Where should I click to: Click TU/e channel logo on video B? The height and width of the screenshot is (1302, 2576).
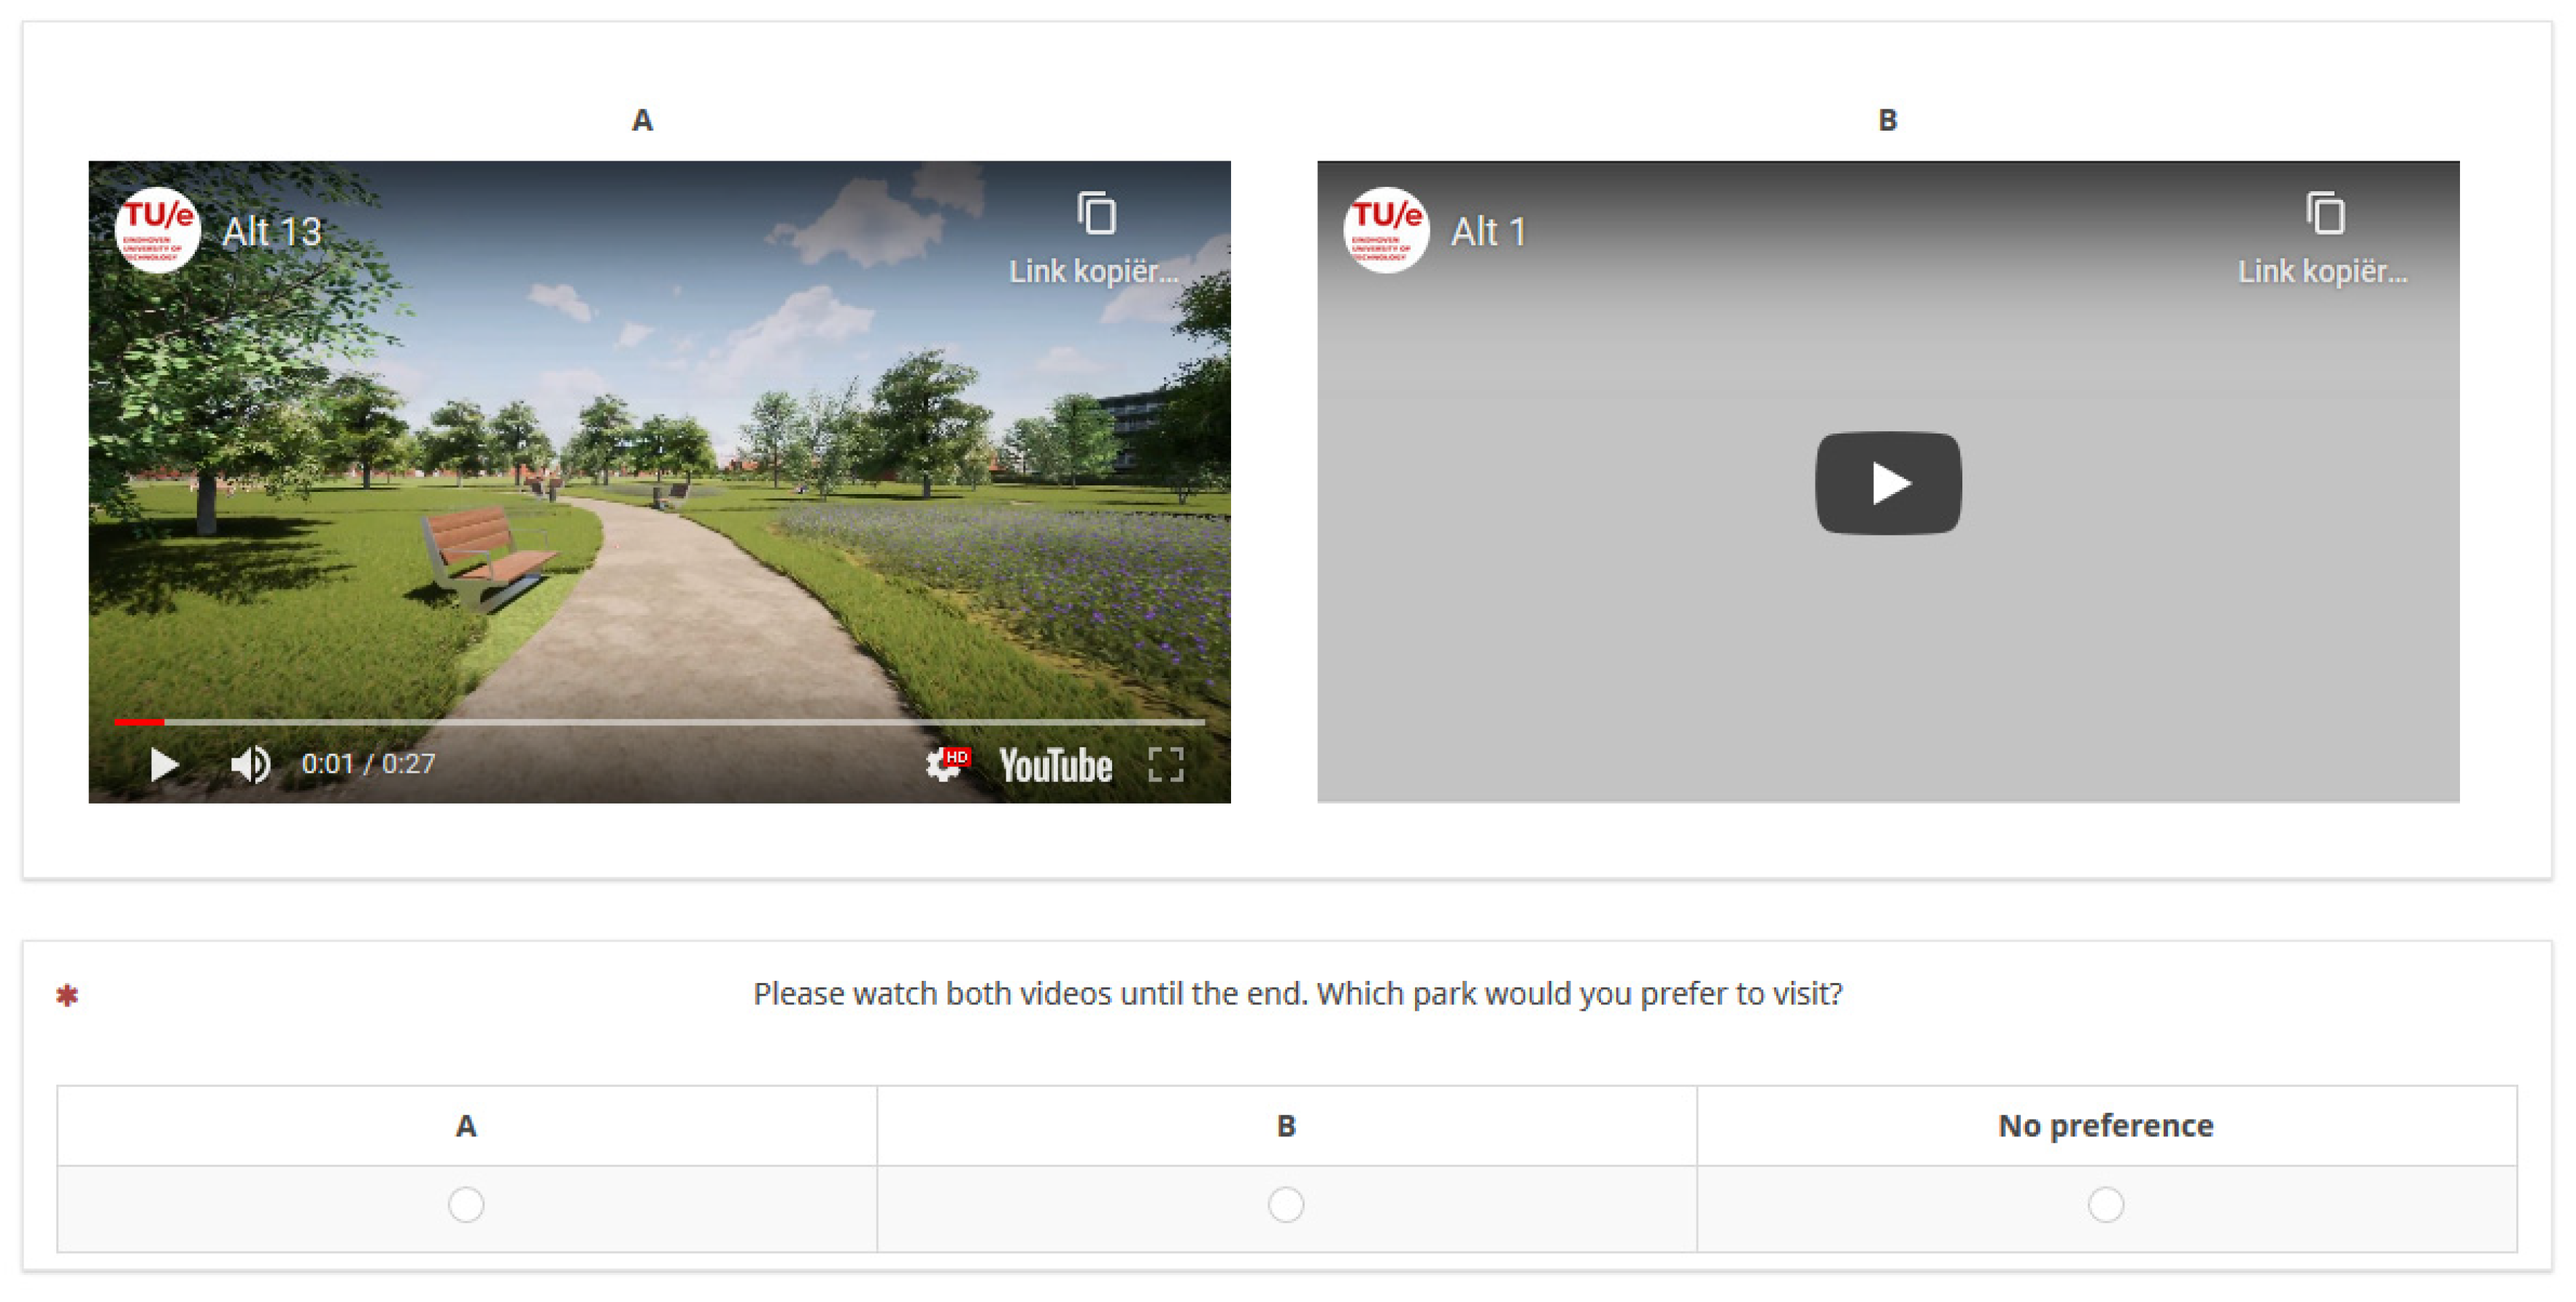tap(1386, 231)
